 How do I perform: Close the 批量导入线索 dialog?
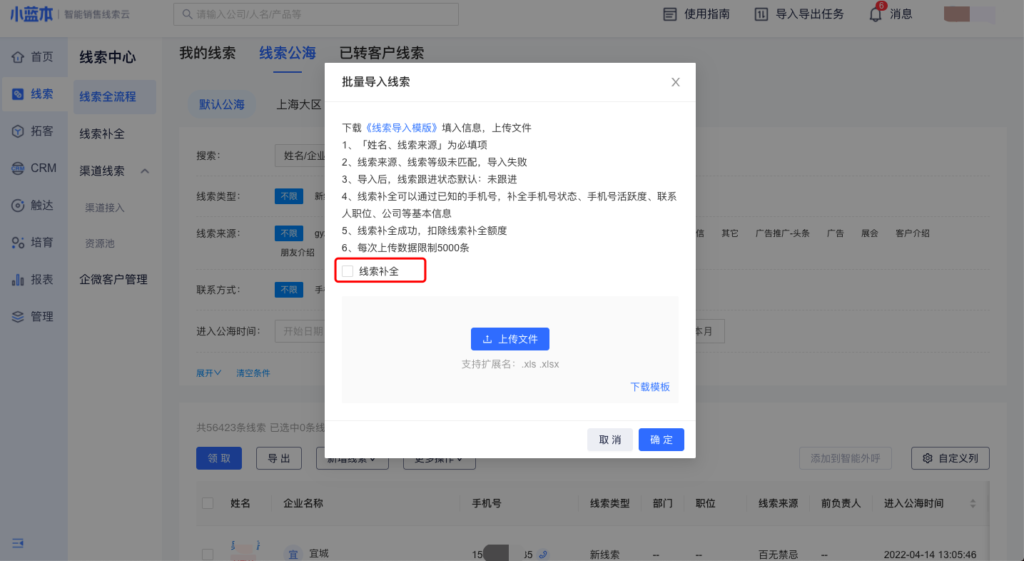[675, 82]
